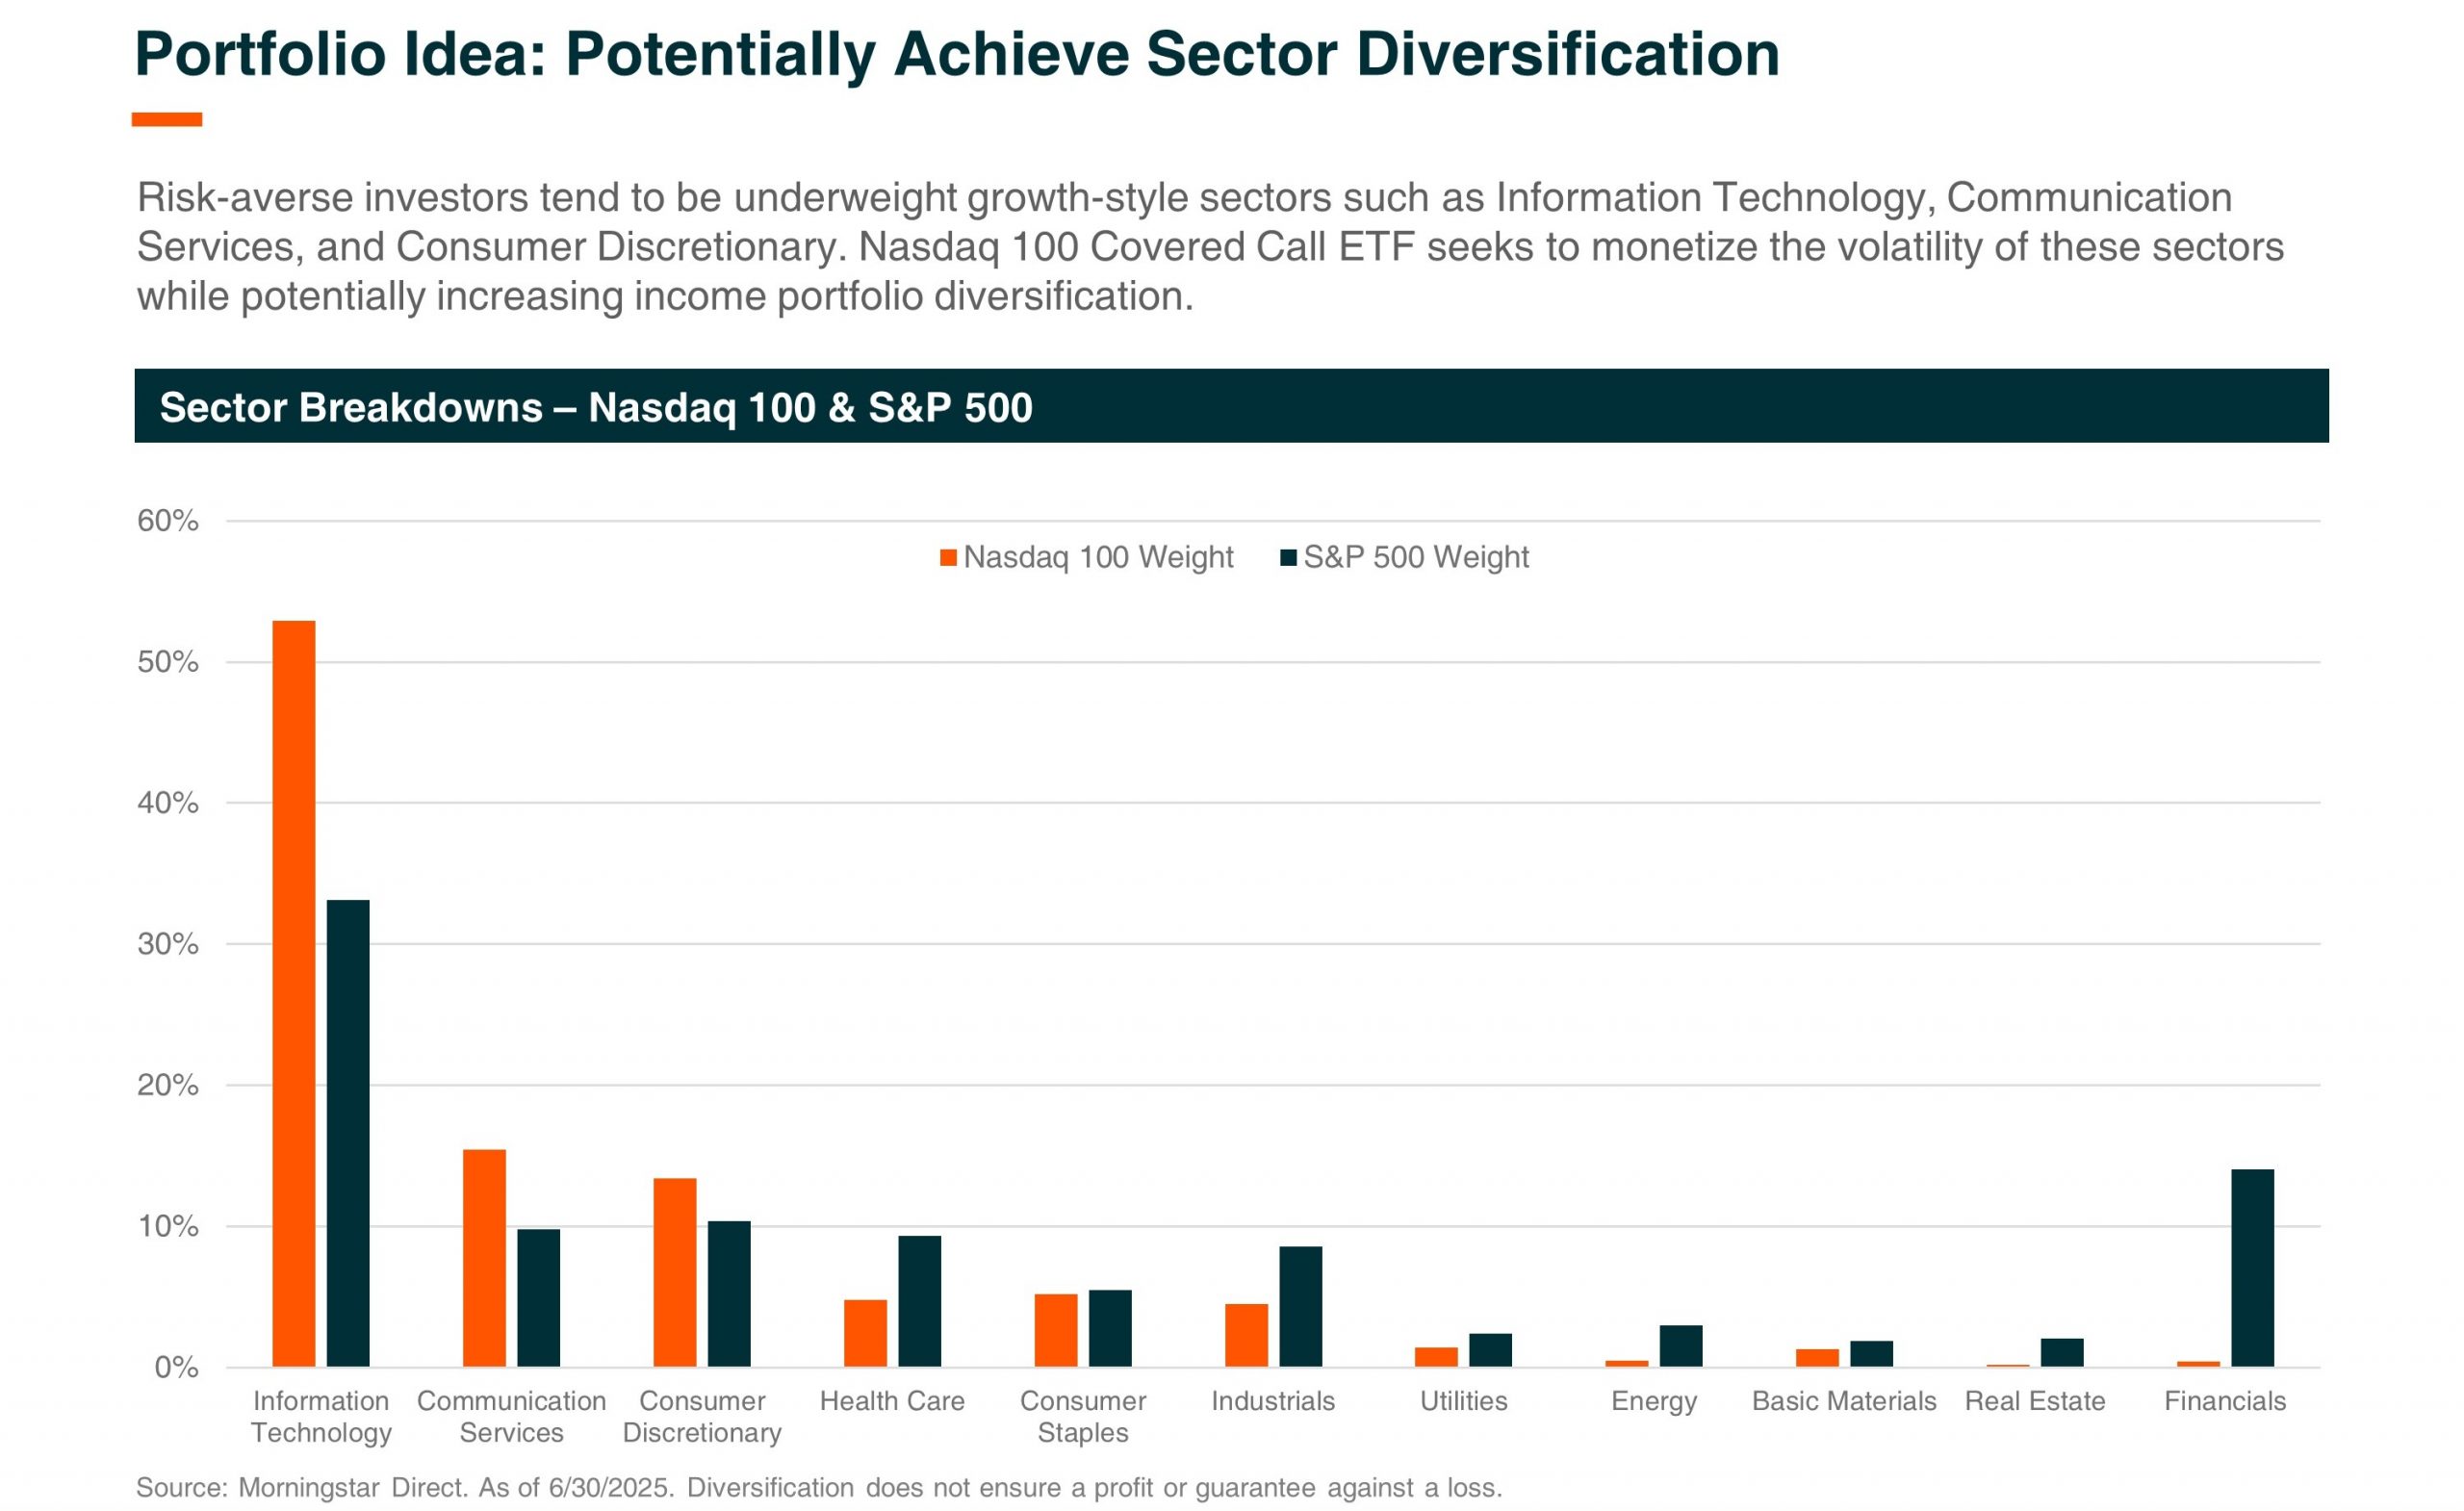The height and width of the screenshot is (1511, 2464).
Task: Click the dark Financials bar
Action: pyautogui.click(x=2252, y=1267)
